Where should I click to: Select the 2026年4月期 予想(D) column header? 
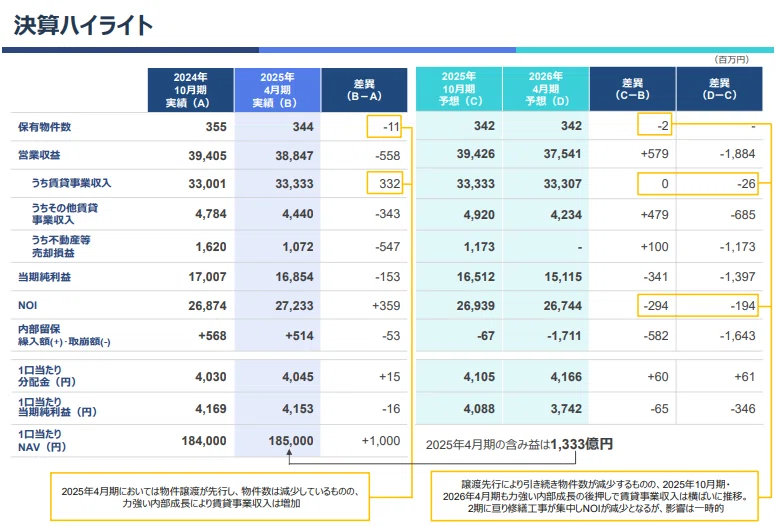pyautogui.click(x=546, y=89)
